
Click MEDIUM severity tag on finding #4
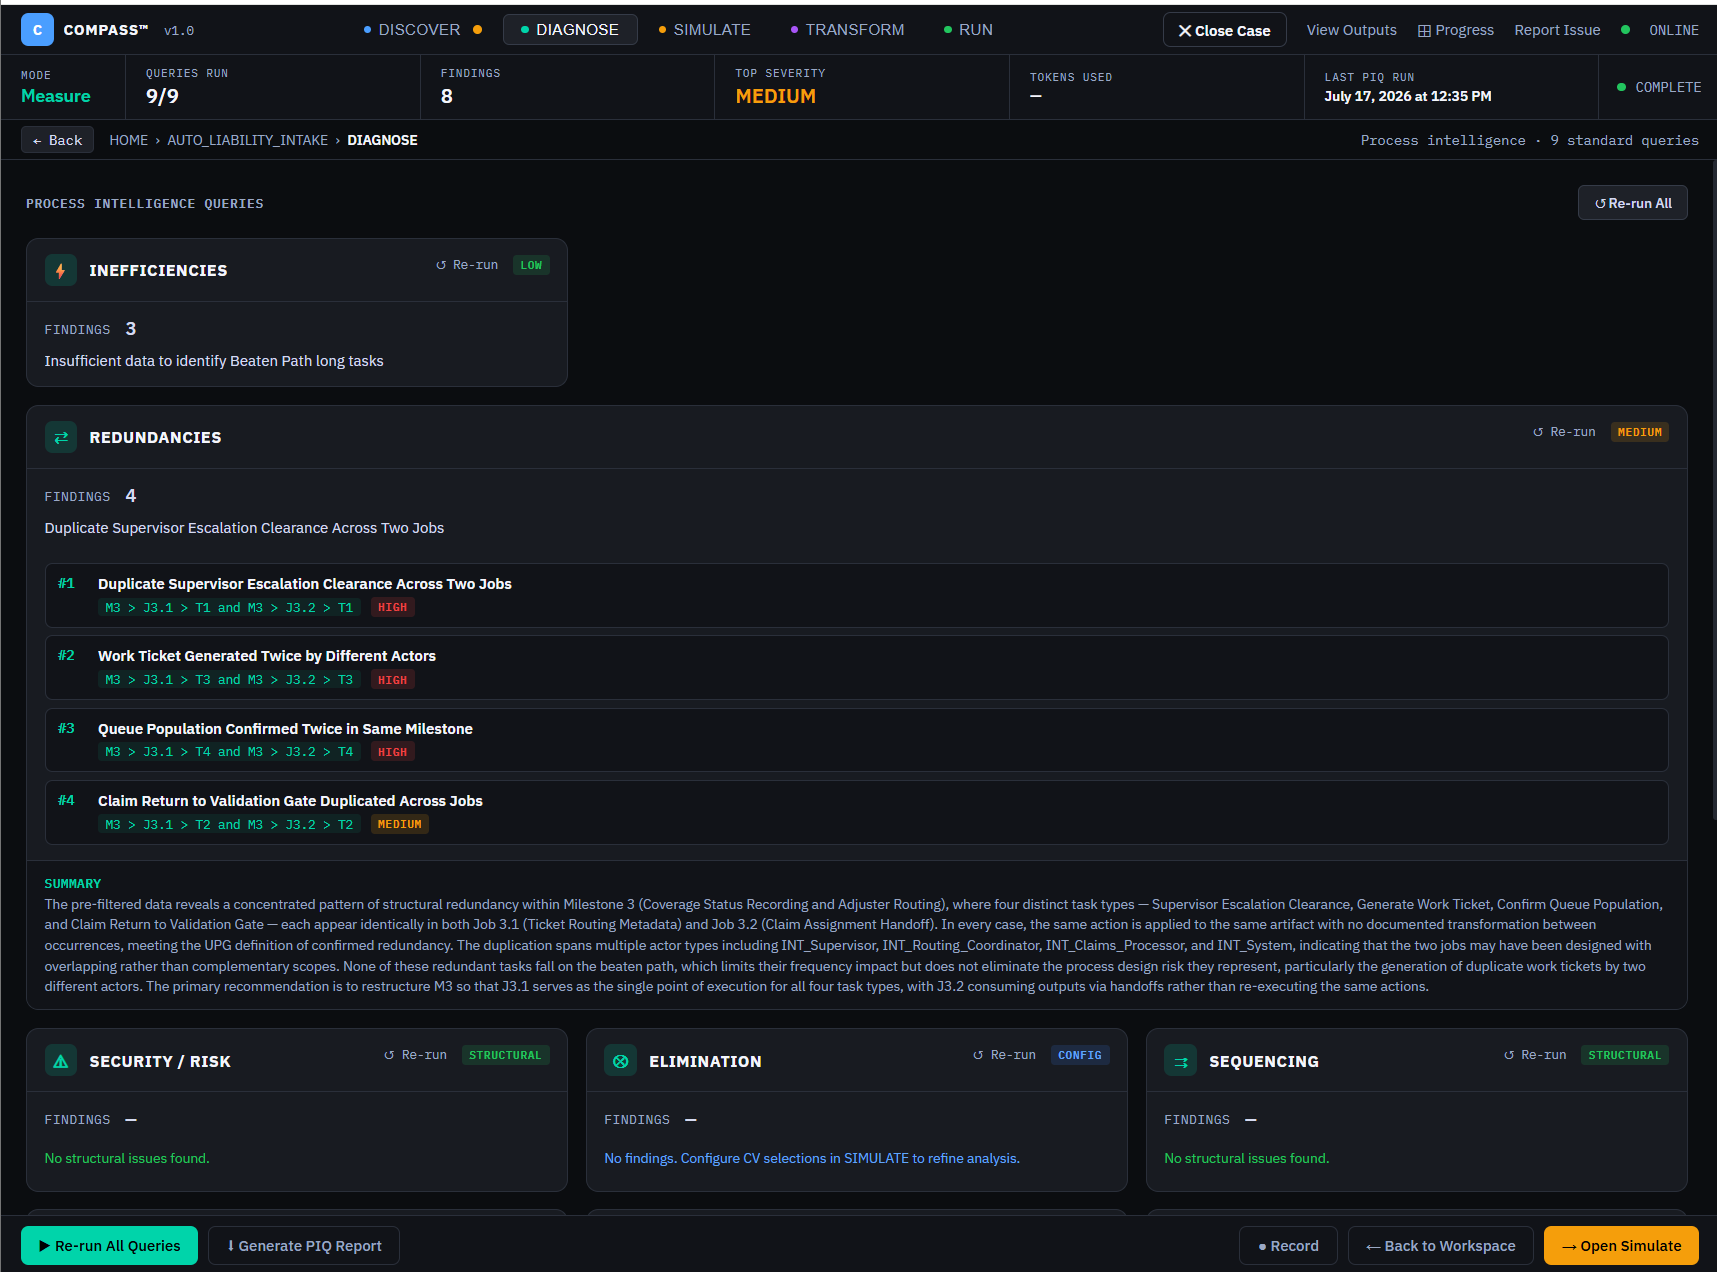click(x=399, y=825)
